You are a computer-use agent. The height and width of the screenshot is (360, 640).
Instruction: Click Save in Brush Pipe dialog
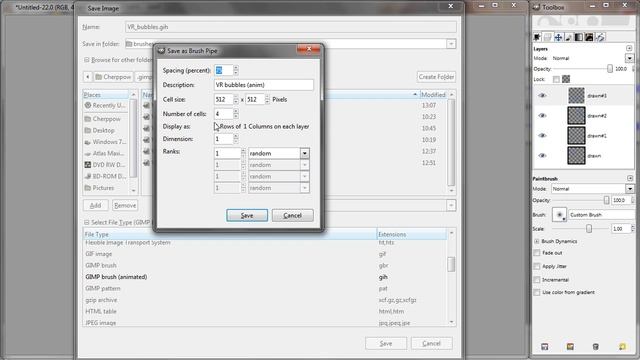[x=247, y=216]
